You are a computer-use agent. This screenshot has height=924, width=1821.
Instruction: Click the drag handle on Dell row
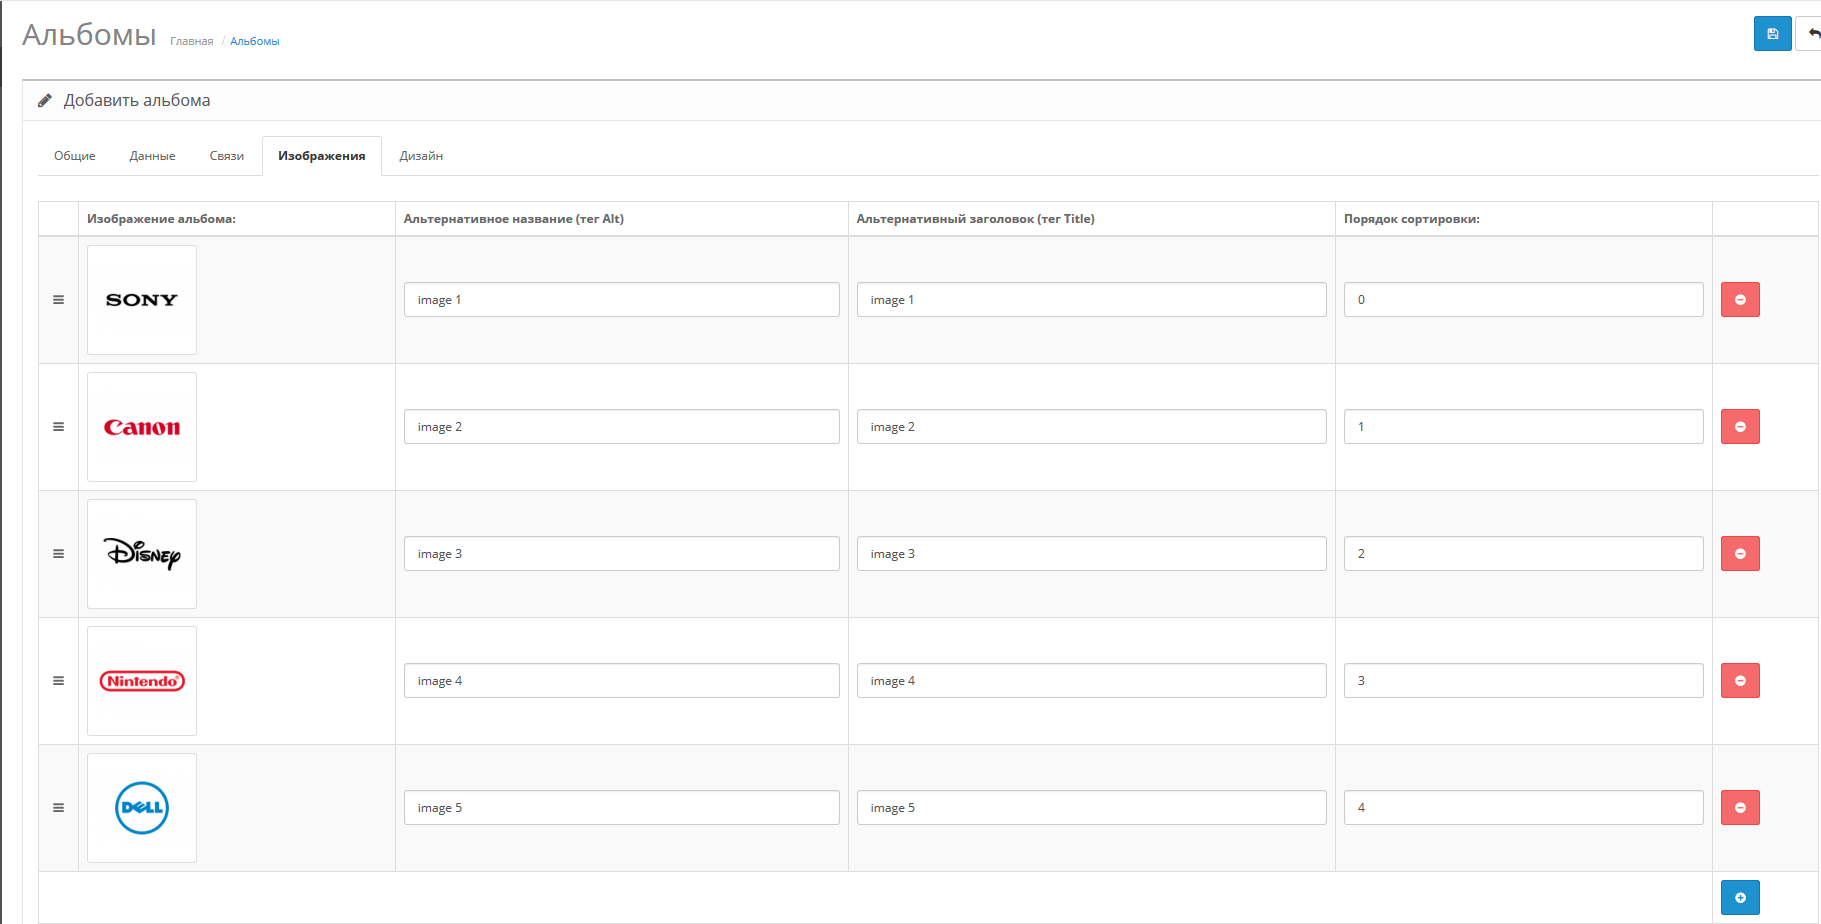click(58, 808)
